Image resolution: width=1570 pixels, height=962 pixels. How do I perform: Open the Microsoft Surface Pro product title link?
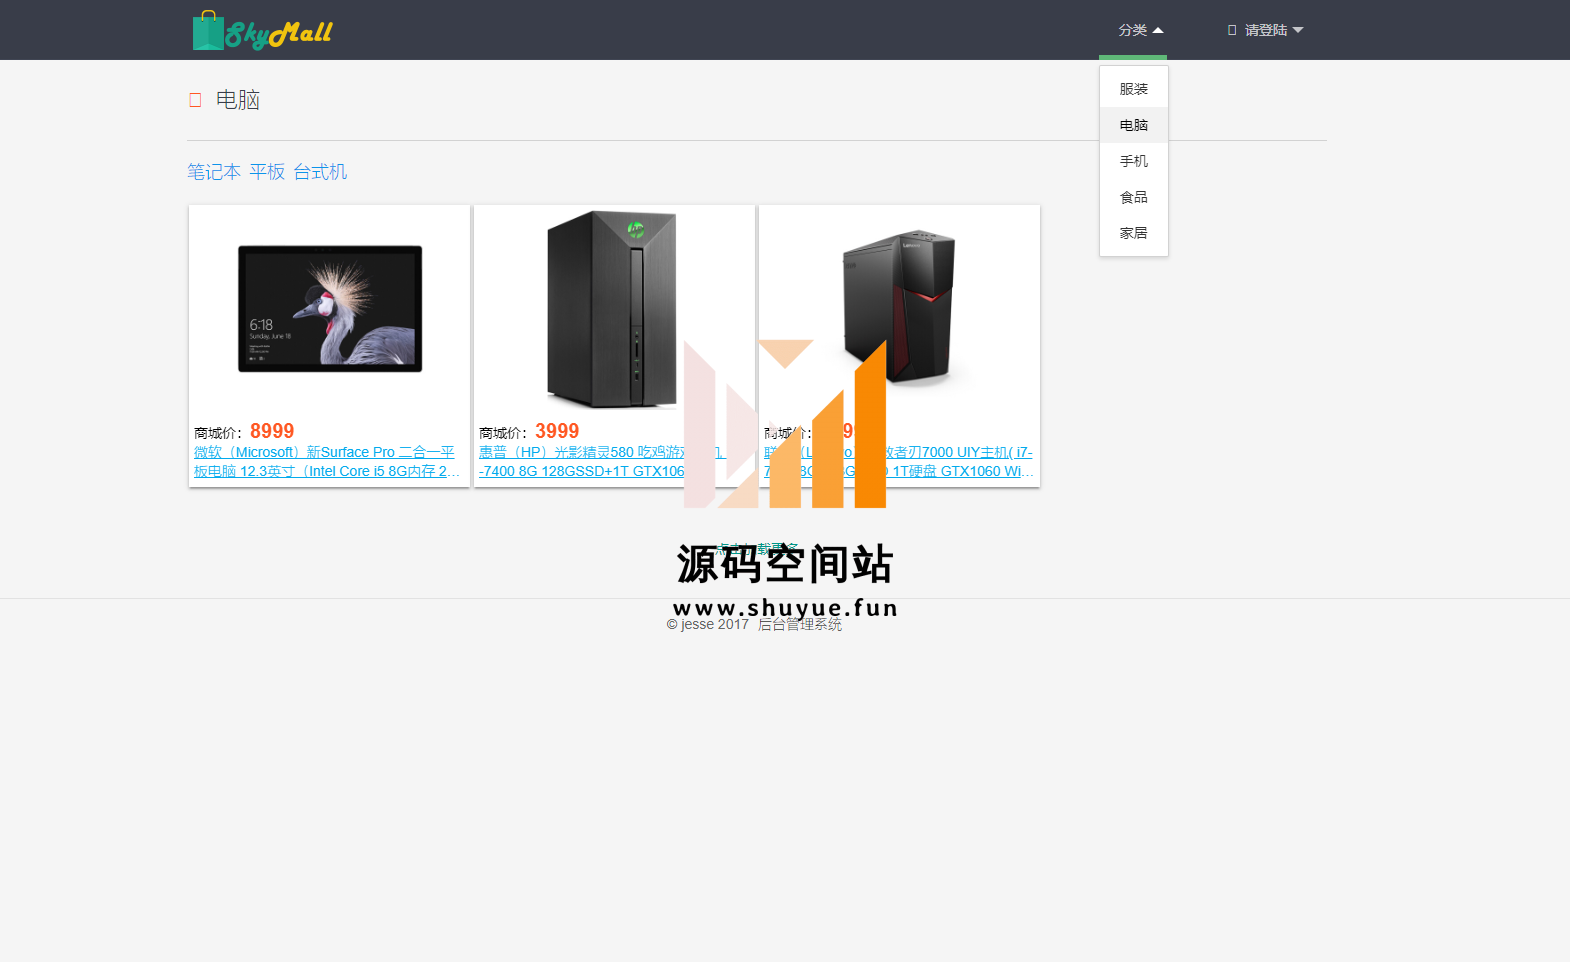(x=327, y=462)
